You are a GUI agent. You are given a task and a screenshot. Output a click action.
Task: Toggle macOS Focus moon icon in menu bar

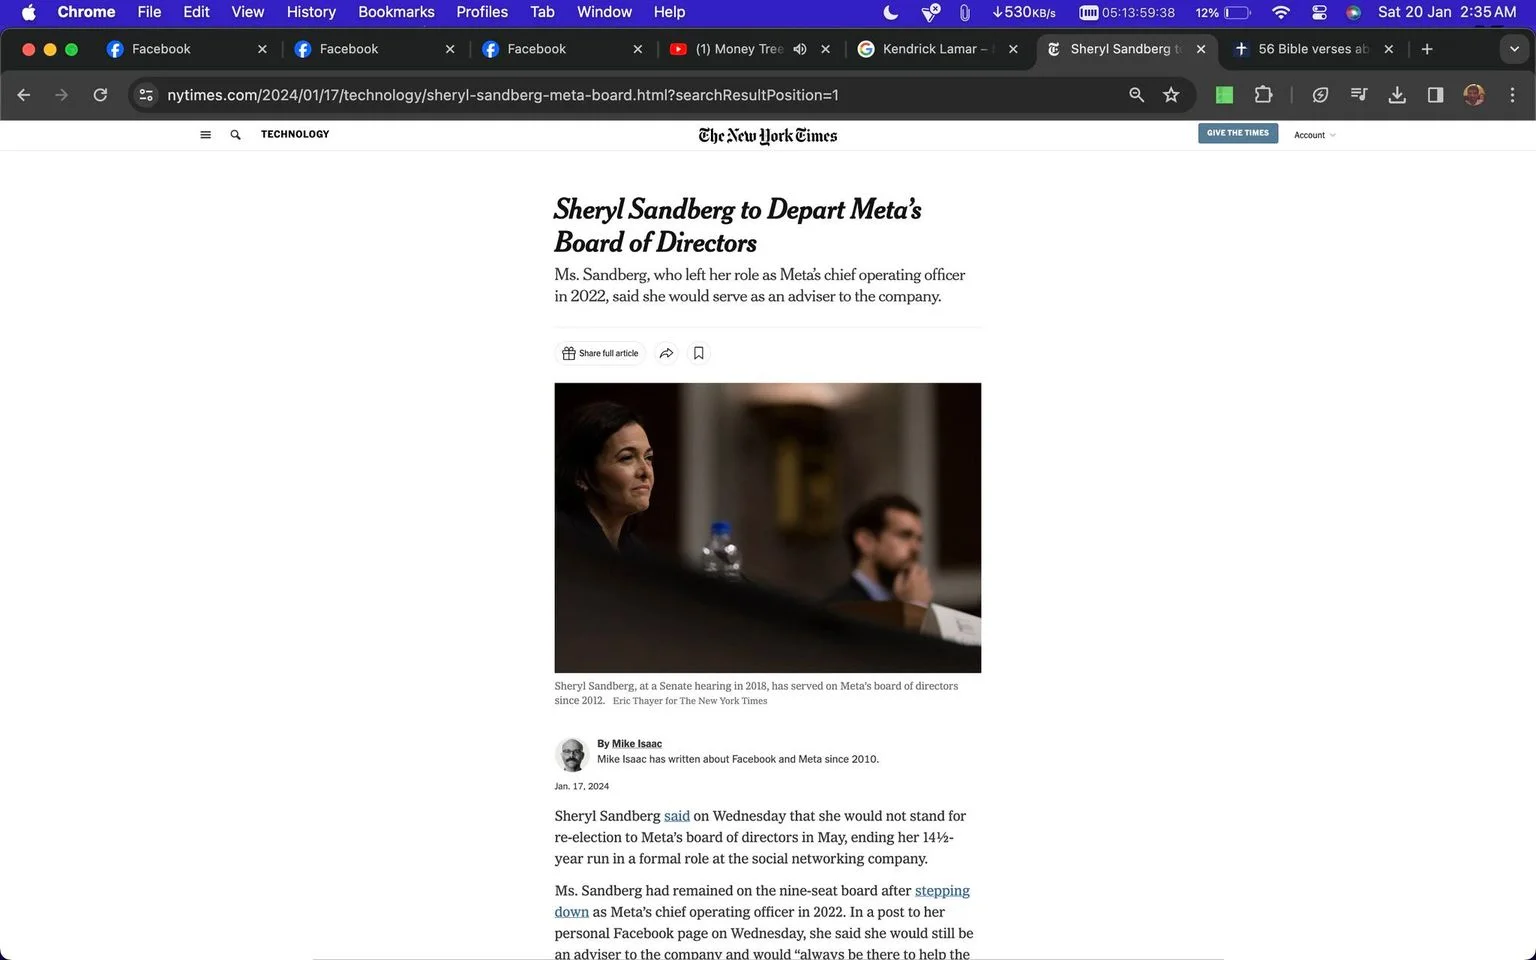pos(891,12)
